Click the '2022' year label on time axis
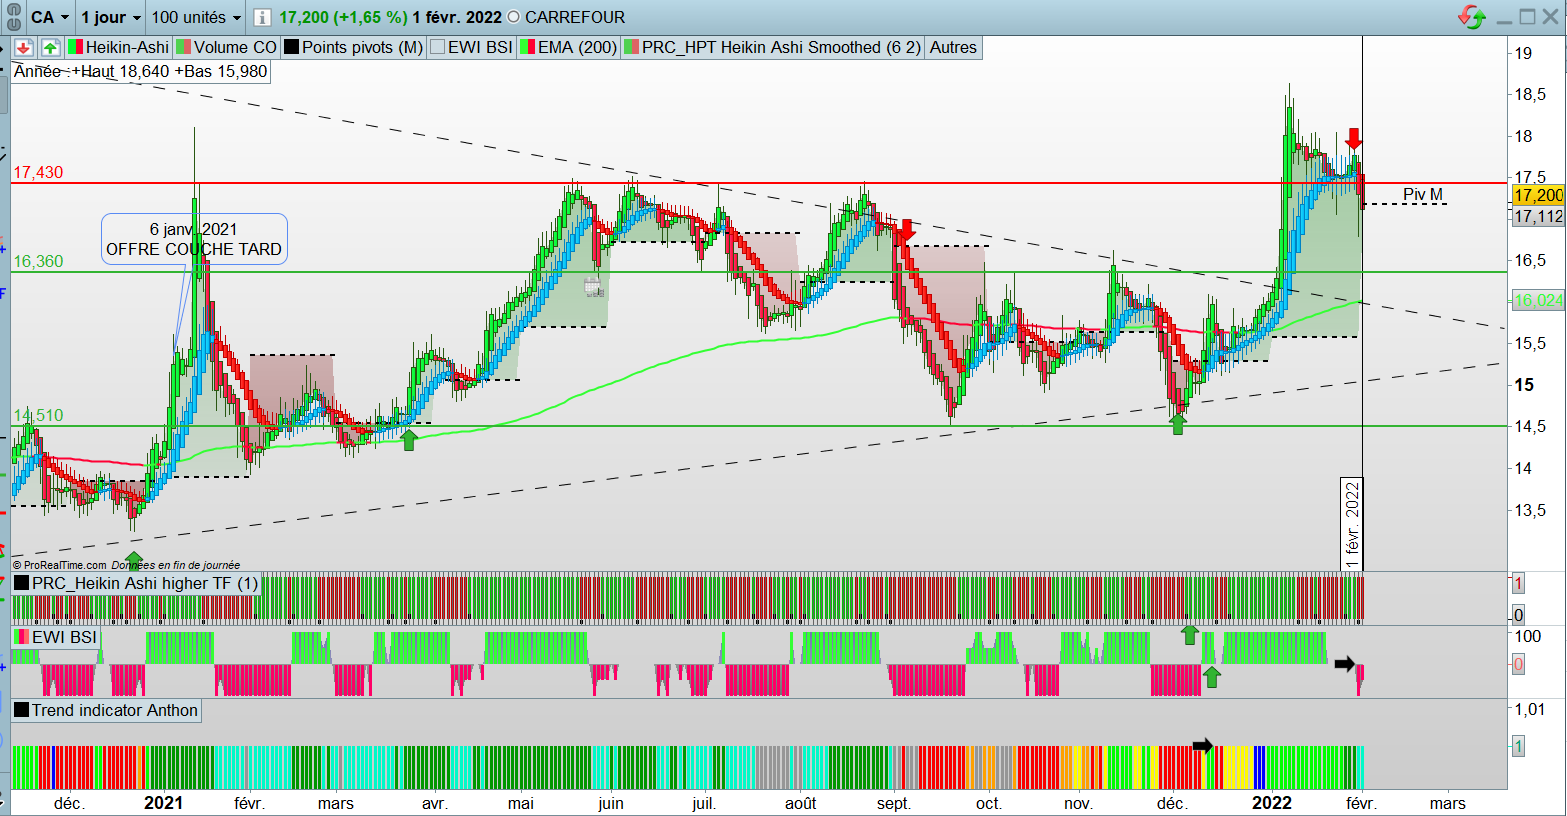 pos(1272,803)
